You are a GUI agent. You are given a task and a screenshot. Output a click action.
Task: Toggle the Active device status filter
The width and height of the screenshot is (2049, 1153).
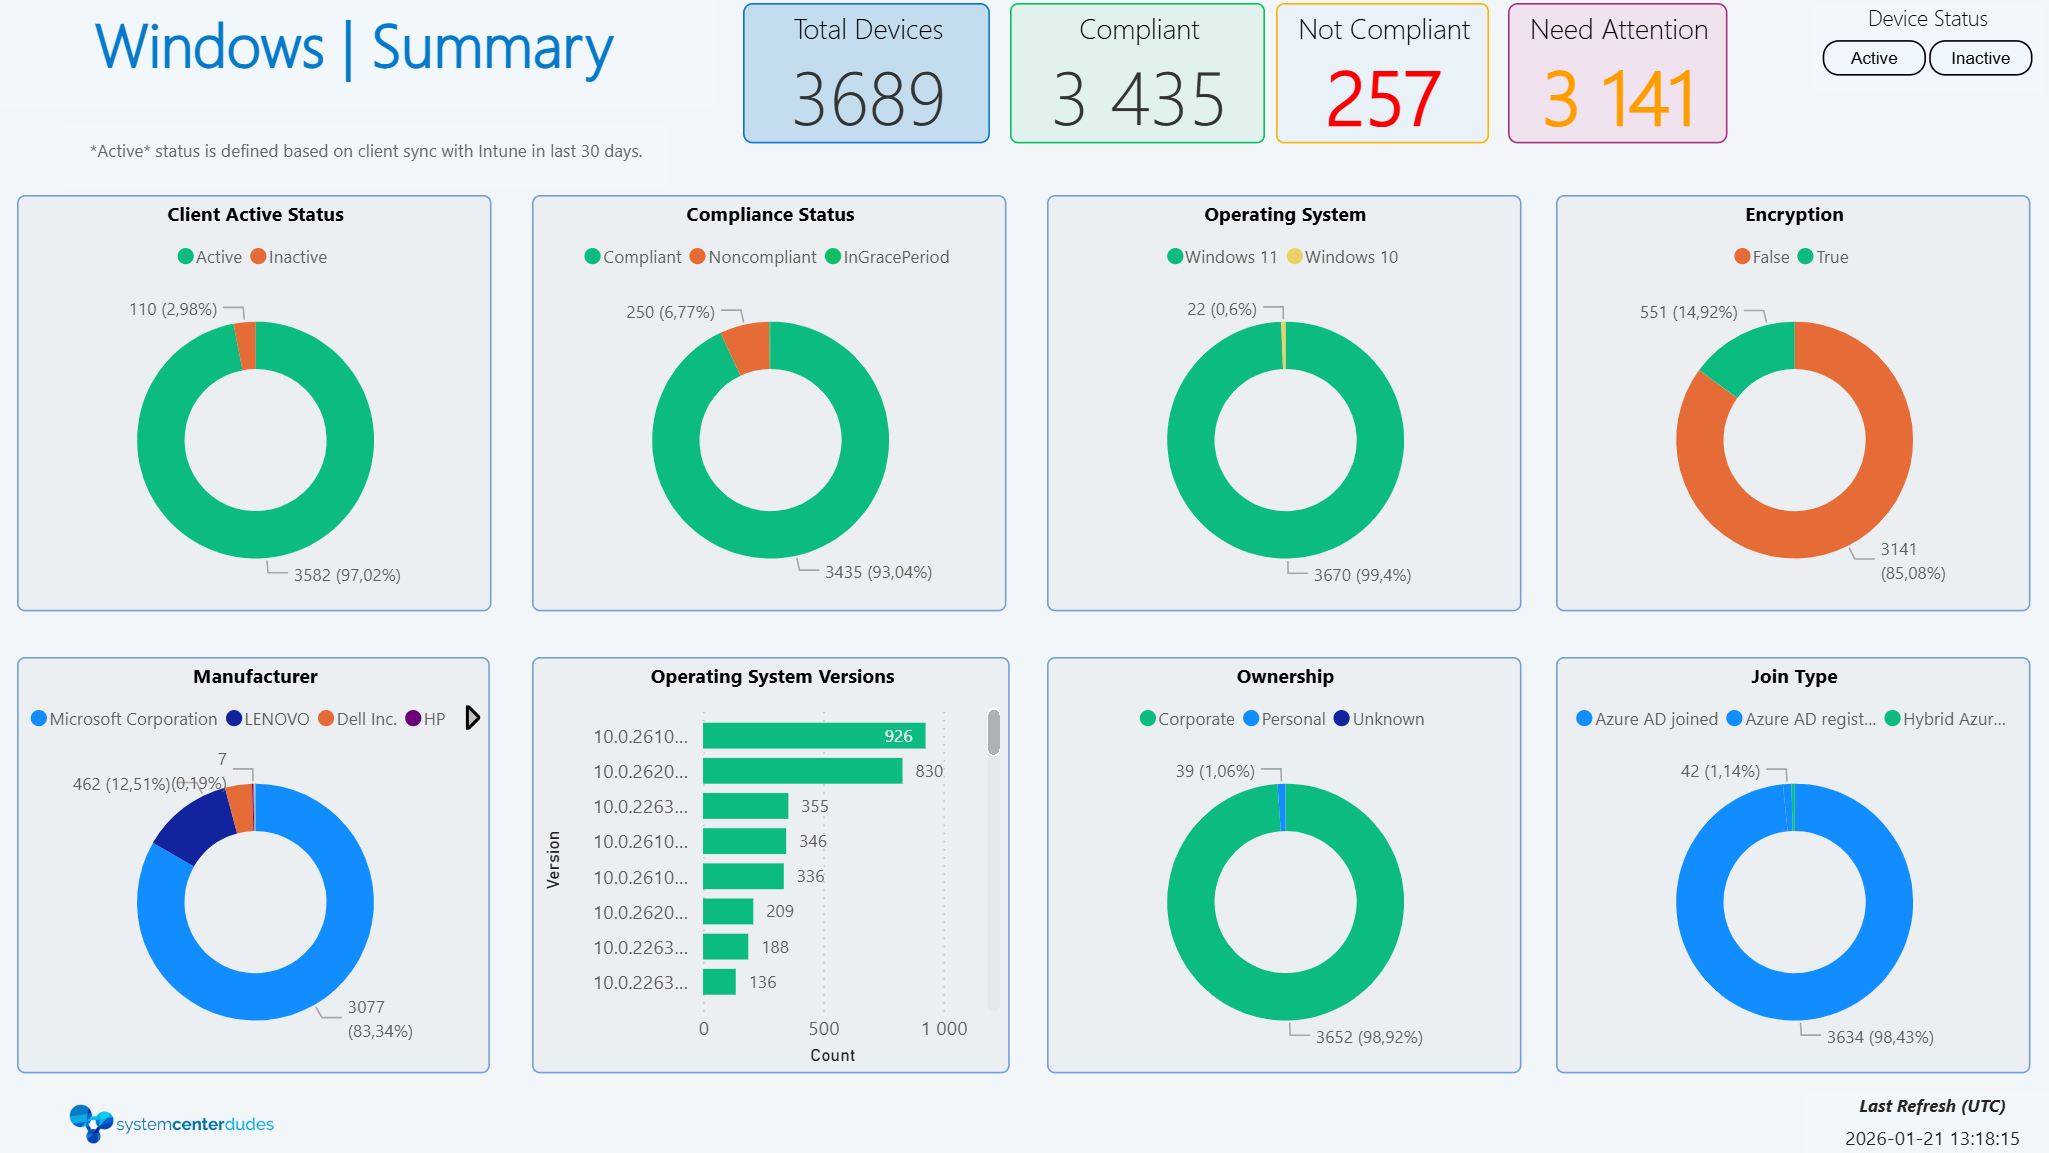point(1873,57)
